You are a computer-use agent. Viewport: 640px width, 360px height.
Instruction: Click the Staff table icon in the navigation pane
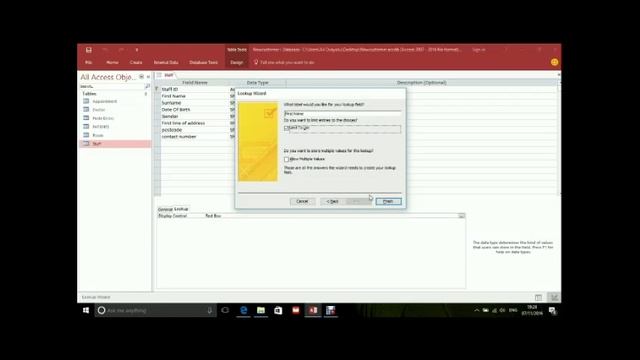(x=86, y=144)
